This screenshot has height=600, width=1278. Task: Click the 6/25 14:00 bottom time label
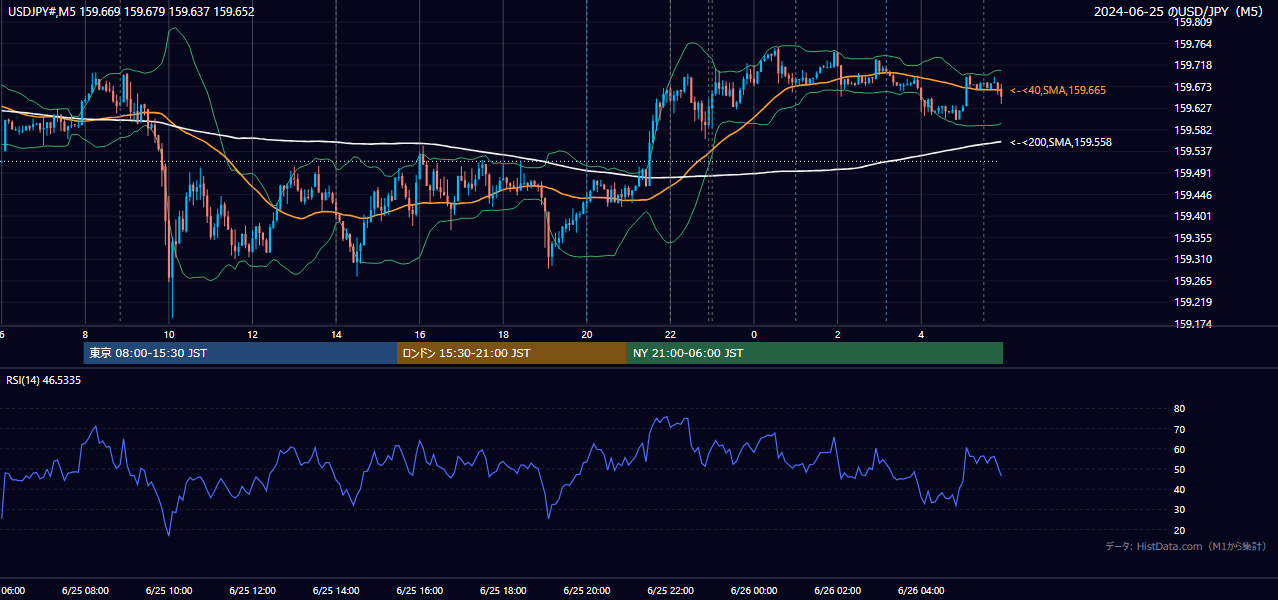(x=336, y=590)
